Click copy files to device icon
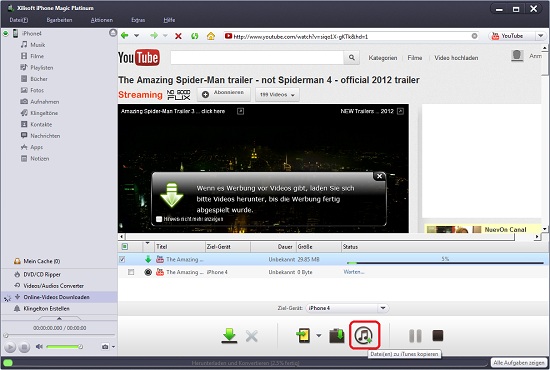 304,335
